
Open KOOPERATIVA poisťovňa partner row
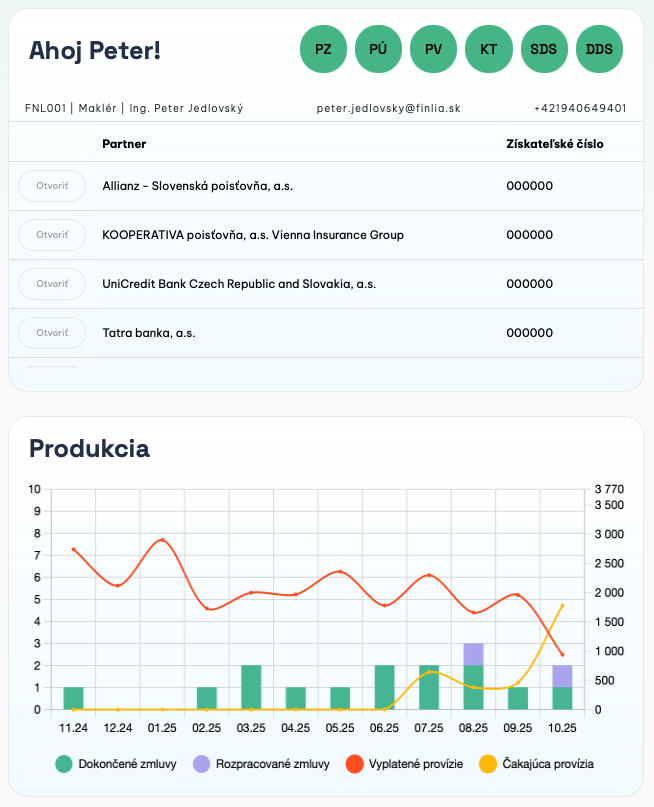point(52,235)
